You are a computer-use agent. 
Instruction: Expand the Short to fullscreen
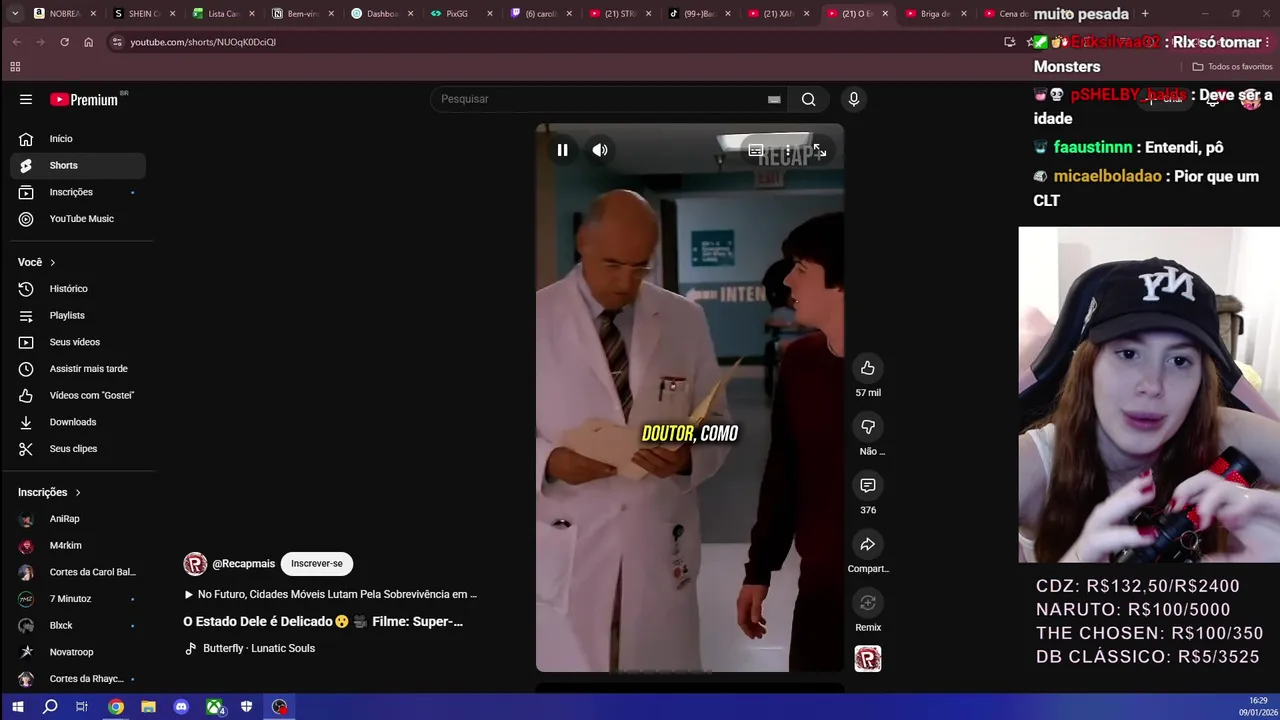tap(819, 150)
